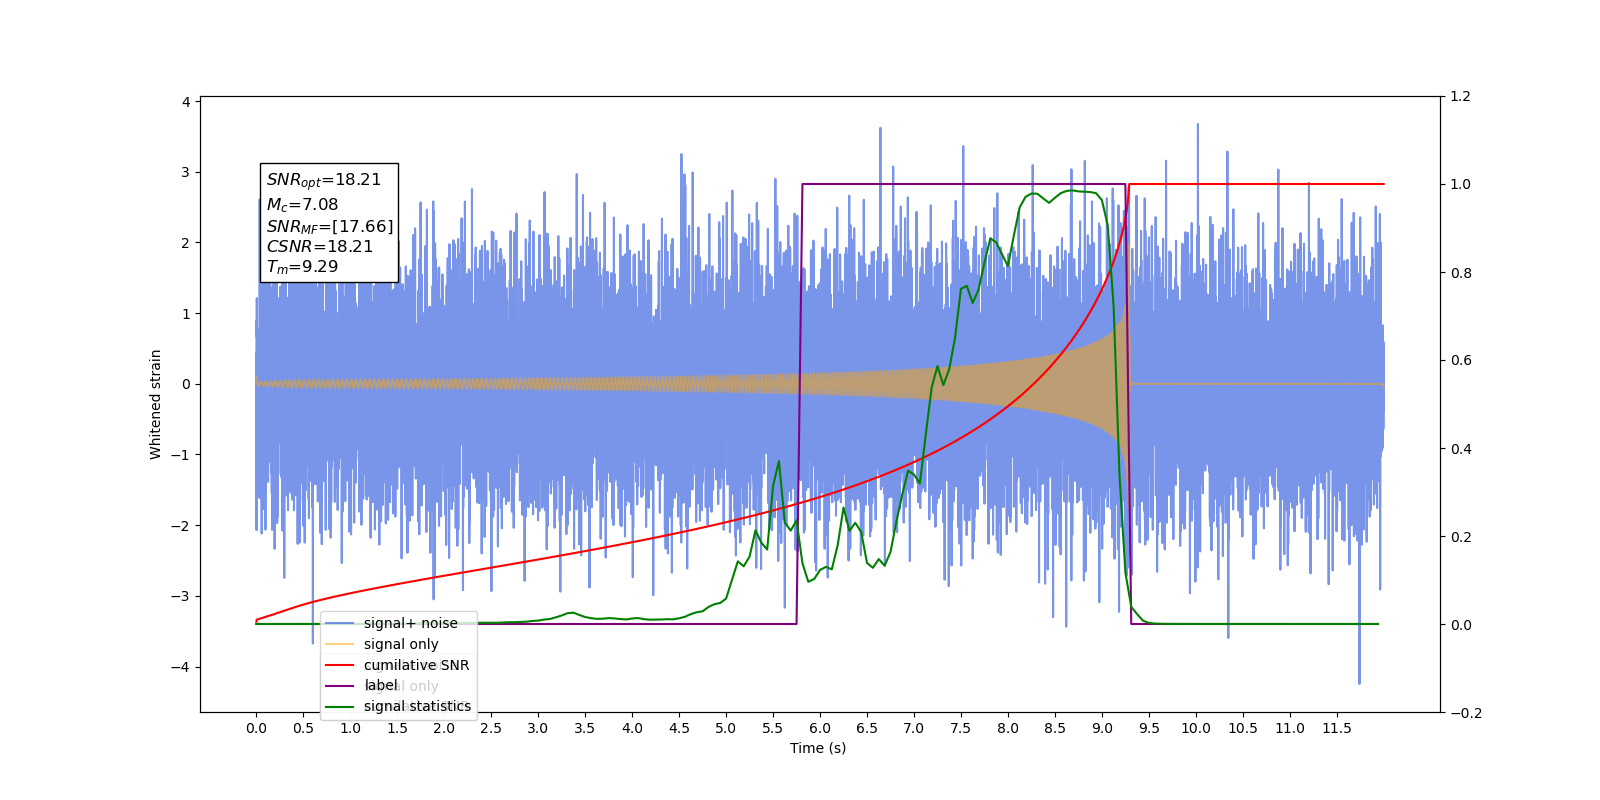Click the 'Whitened strain' y-axis label

155,404
